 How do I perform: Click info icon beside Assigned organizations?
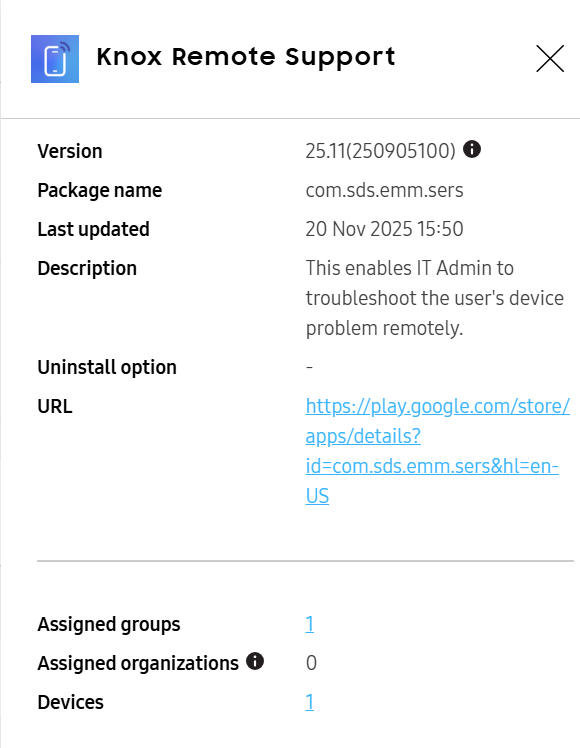(x=255, y=661)
